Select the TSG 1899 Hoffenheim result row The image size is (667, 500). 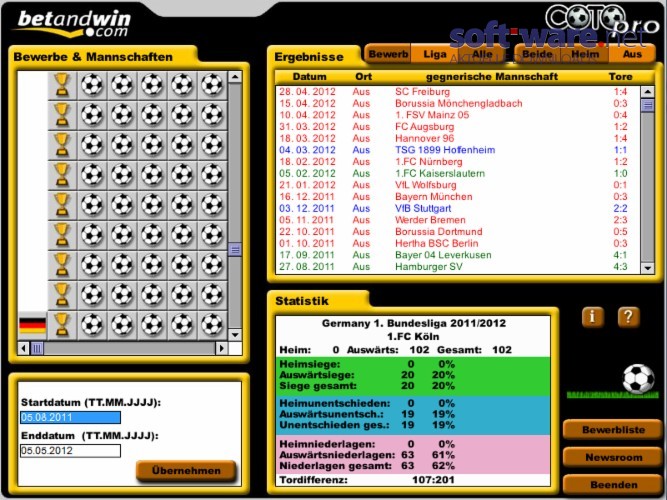(457, 150)
